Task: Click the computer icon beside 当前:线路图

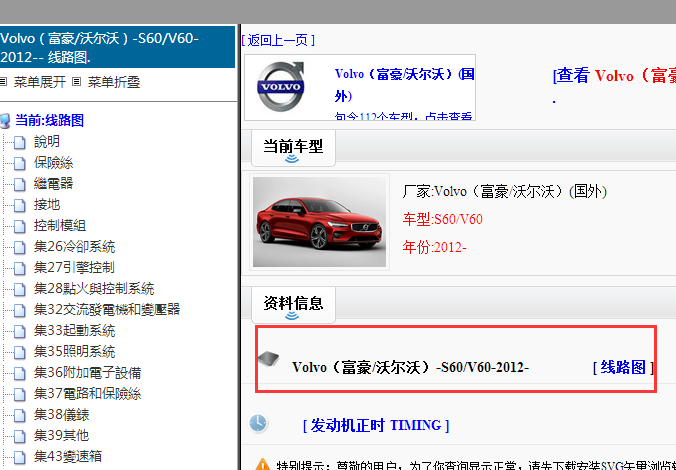Action: [x=5, y=121]
